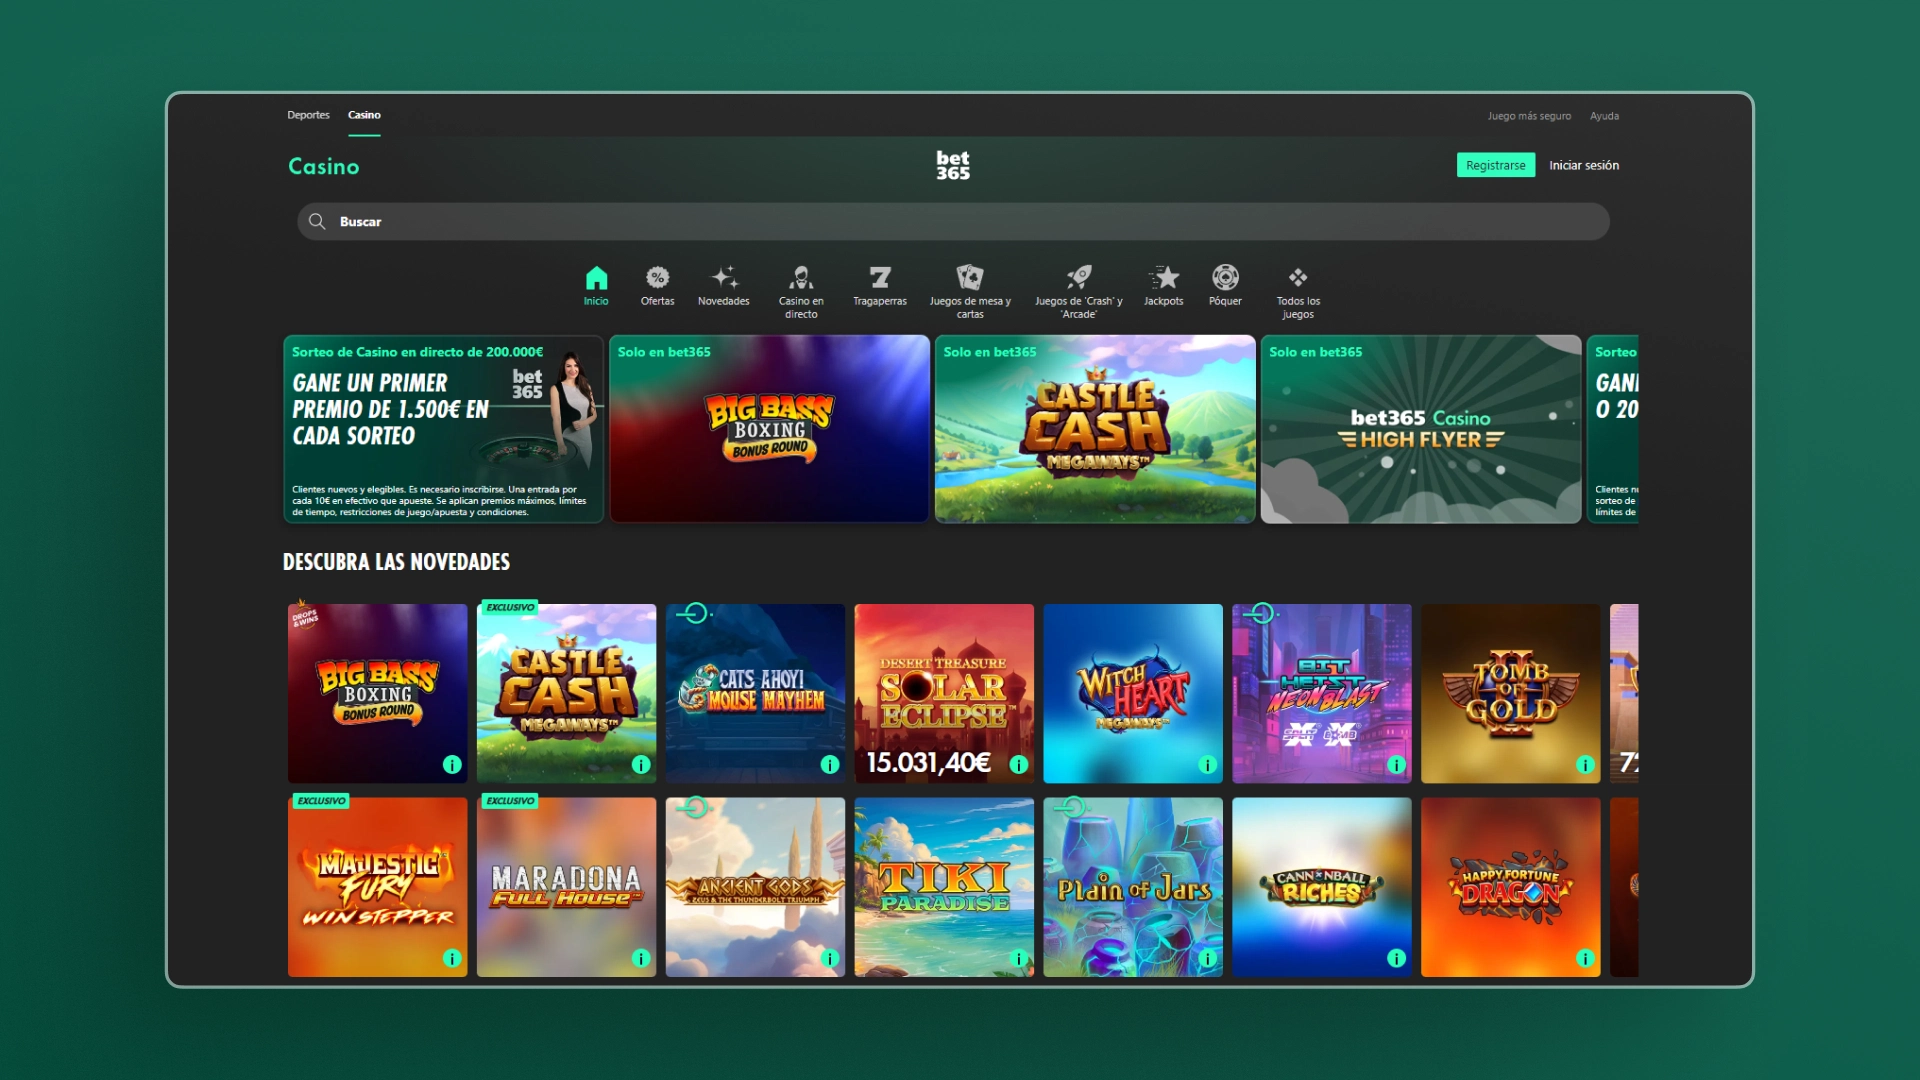
Task: Open bet365 Casino High Flyer banner
Action: coord(1421,429)
